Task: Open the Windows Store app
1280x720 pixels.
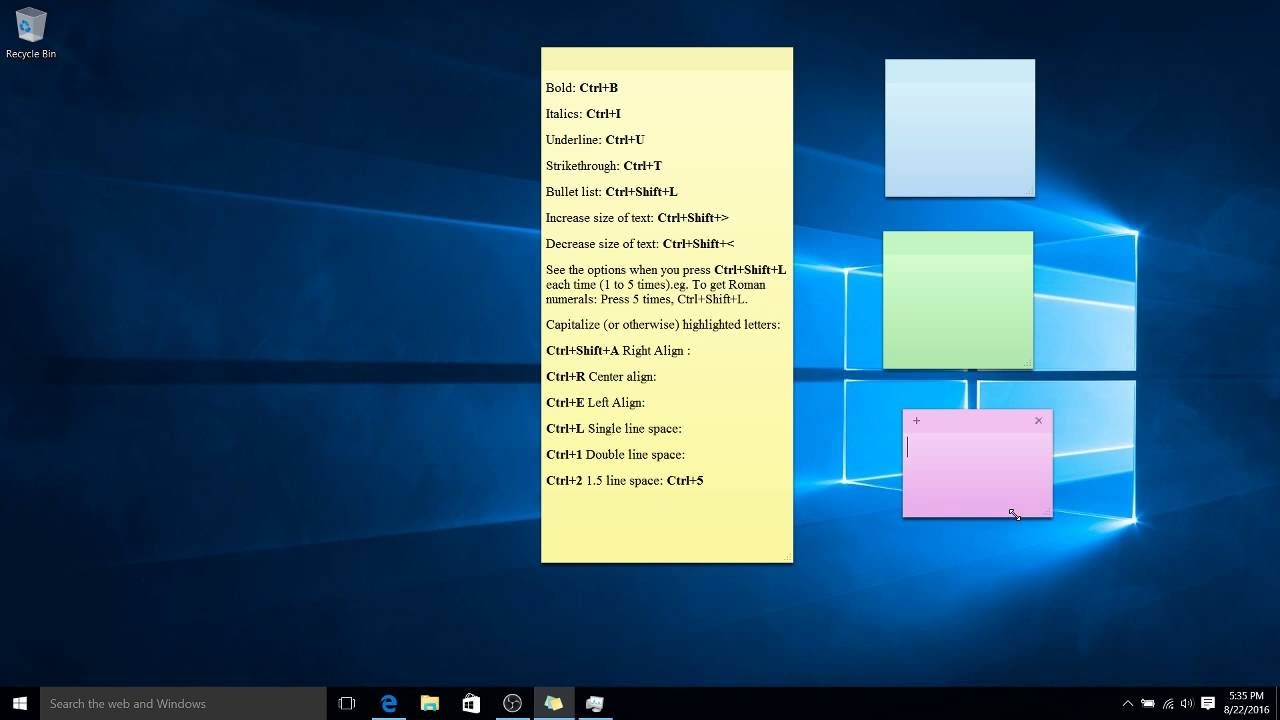Action: (470, 703)
